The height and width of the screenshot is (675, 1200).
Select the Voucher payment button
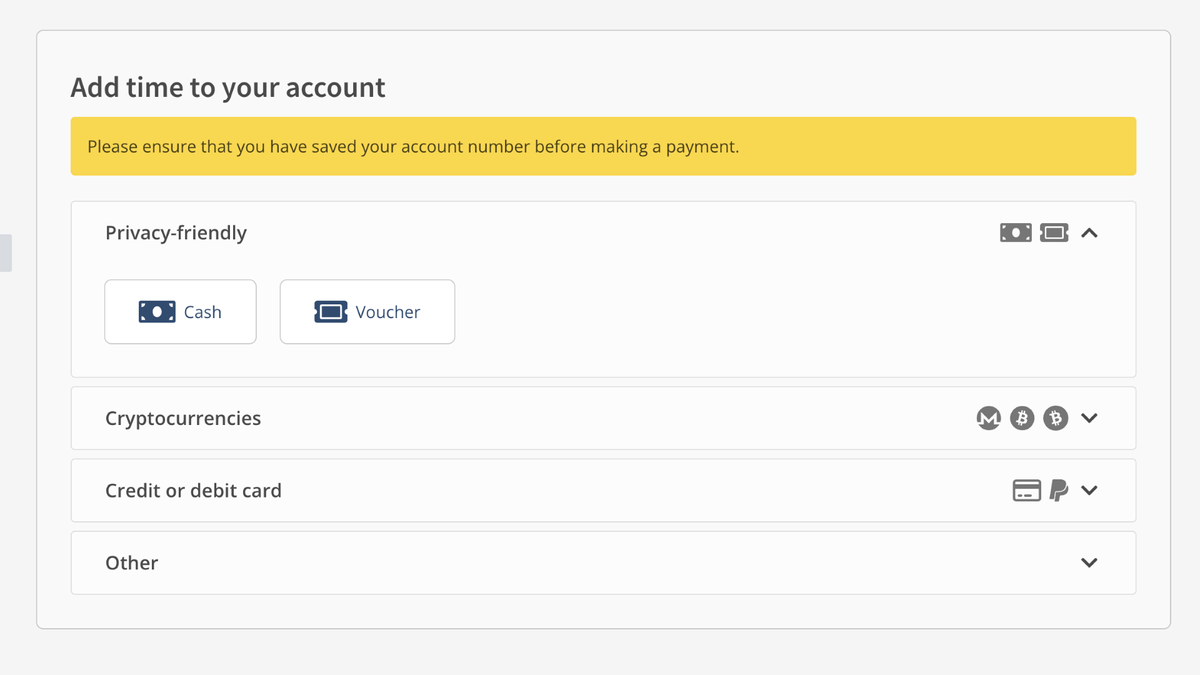pyautogui.click(x=367, y=312)
